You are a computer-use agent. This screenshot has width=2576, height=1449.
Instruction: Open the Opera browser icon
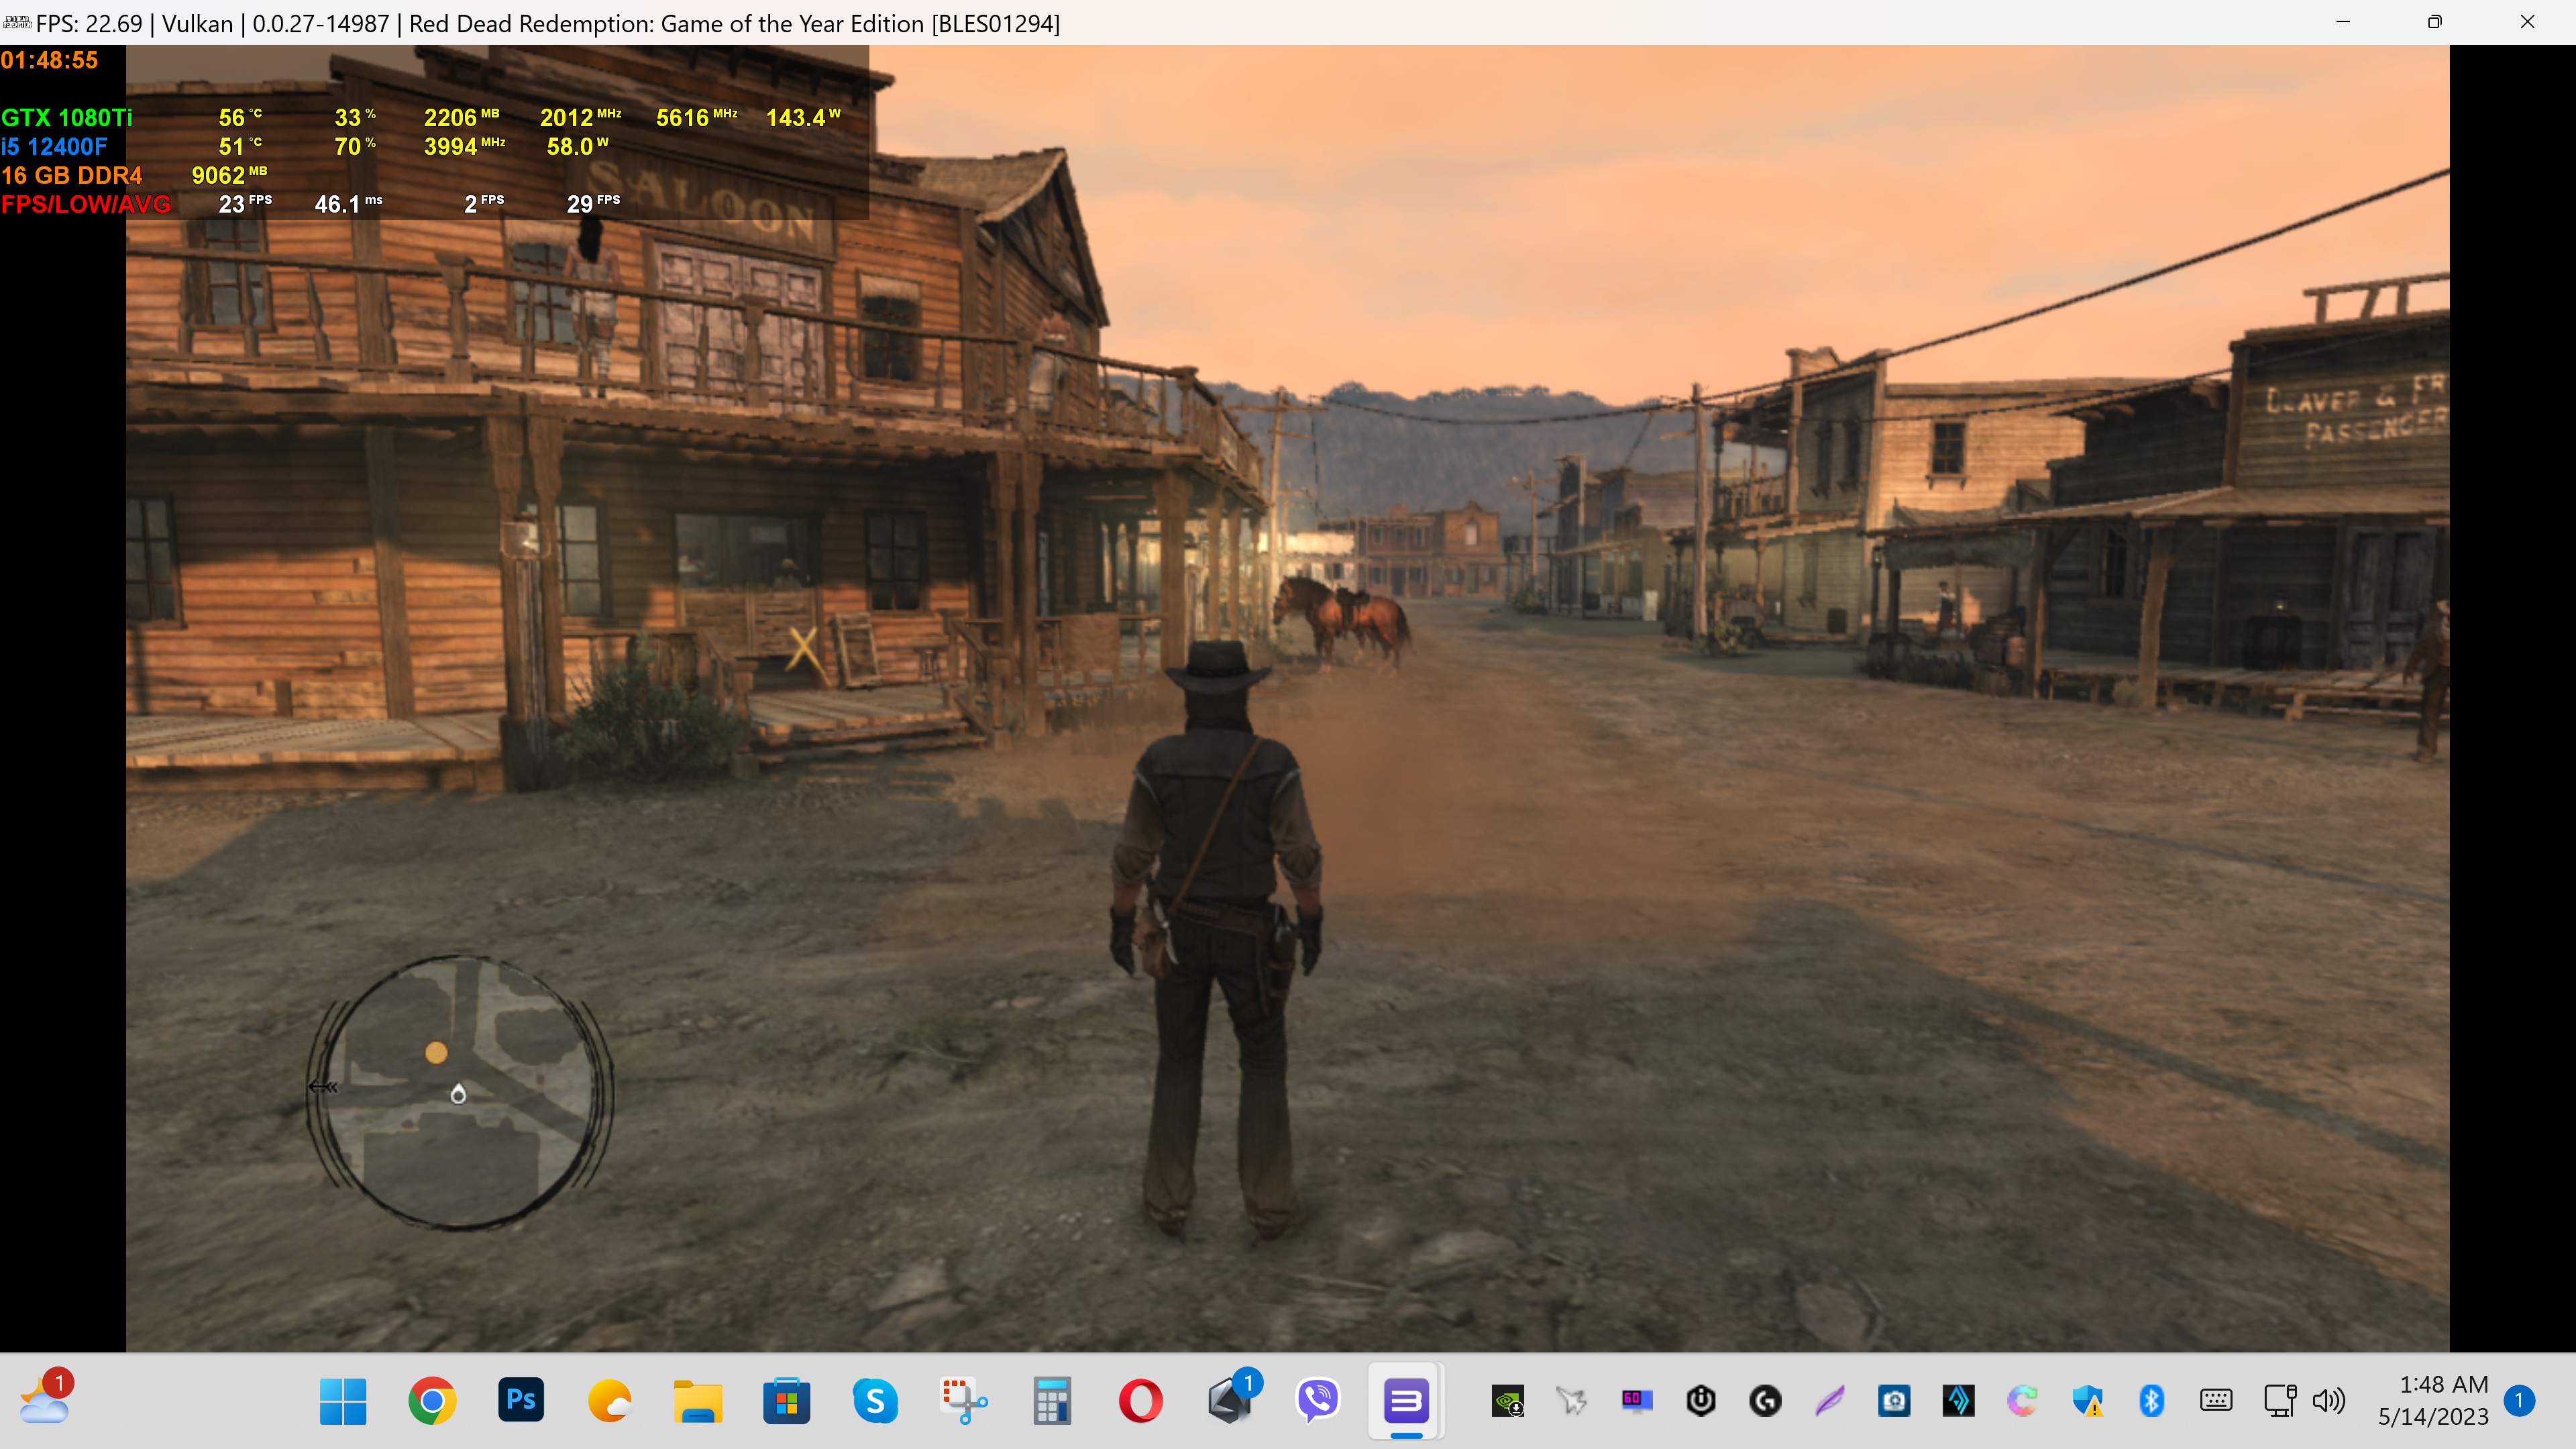coord(1141,1401)
